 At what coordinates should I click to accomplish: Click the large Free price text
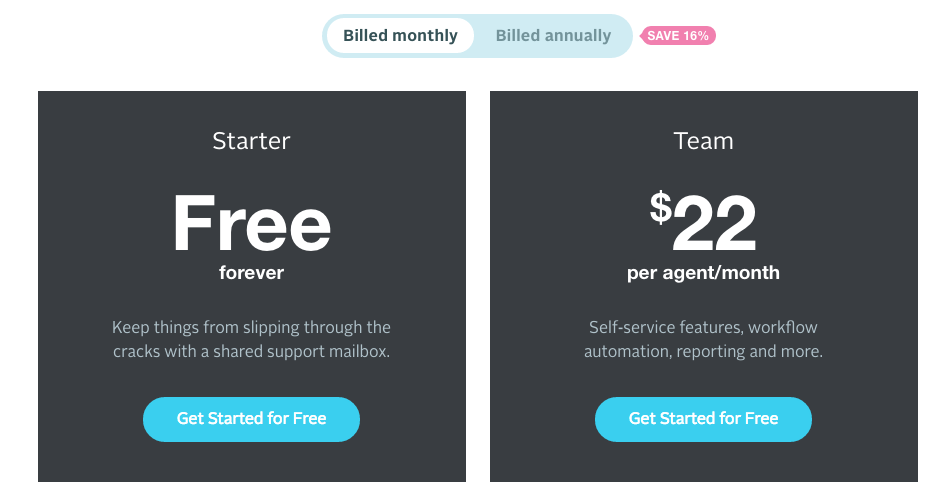pos(251,224)
